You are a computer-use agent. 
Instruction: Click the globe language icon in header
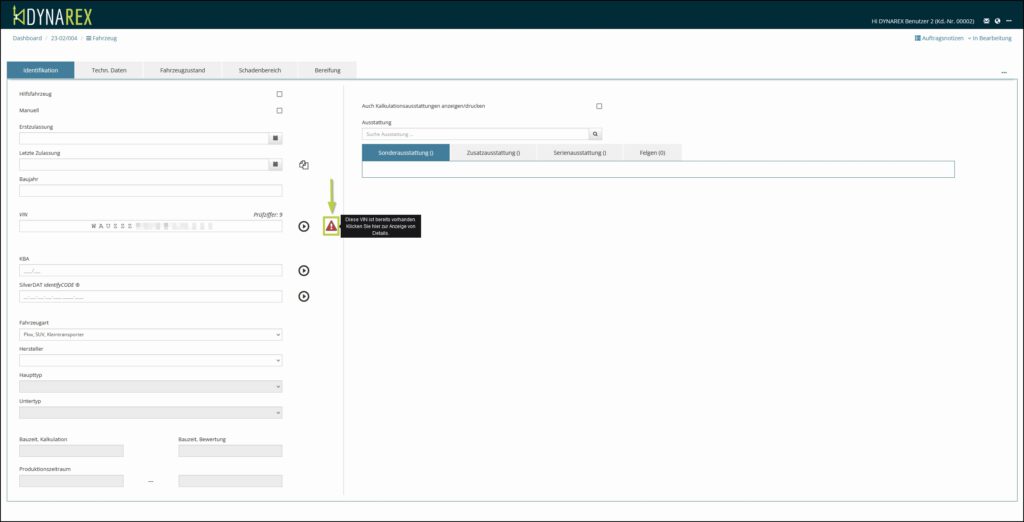[997, 20]
